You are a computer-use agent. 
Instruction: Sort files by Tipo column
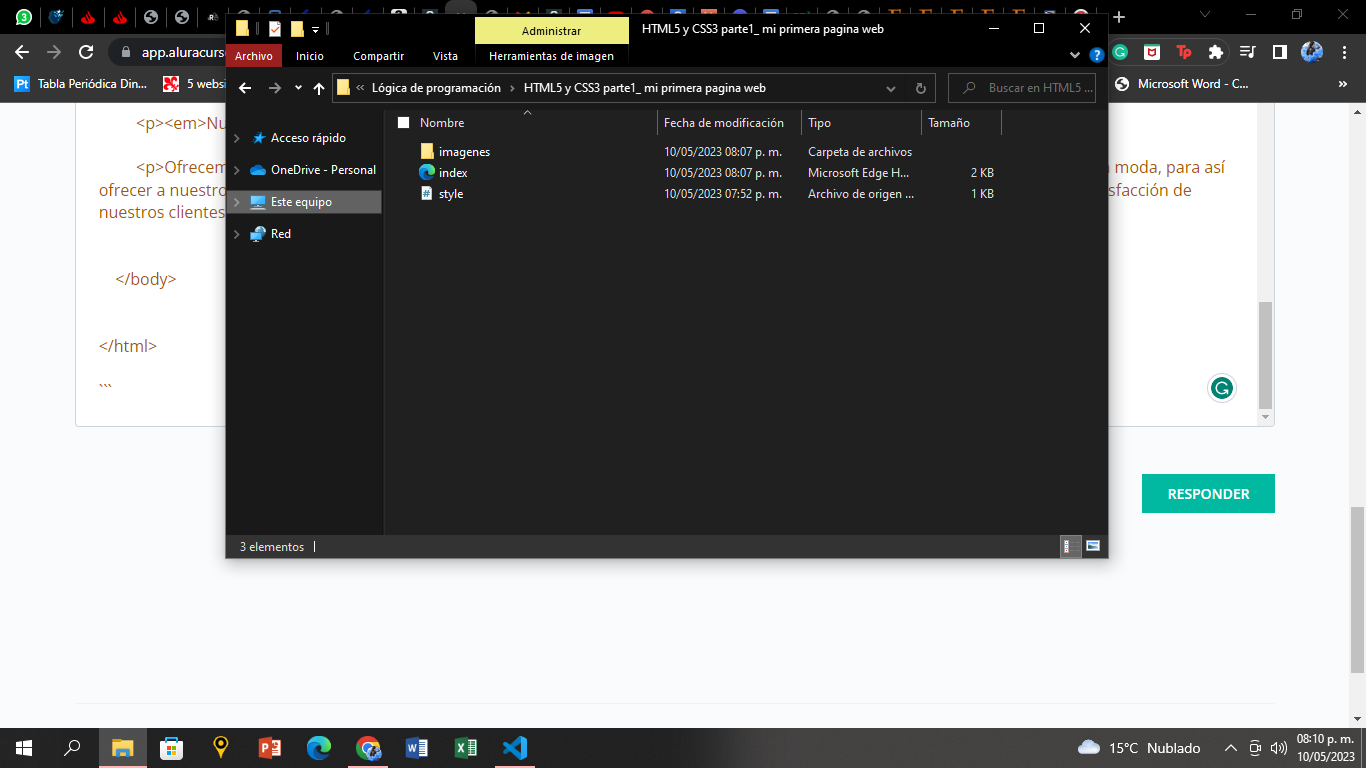coord(861,123)
